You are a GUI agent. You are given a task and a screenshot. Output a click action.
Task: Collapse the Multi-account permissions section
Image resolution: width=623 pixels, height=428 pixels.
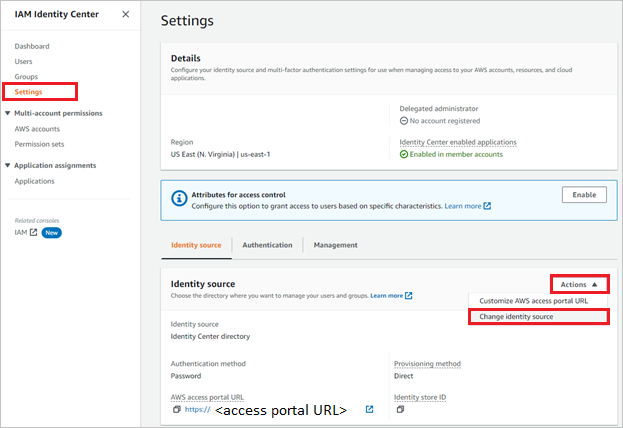8,113
